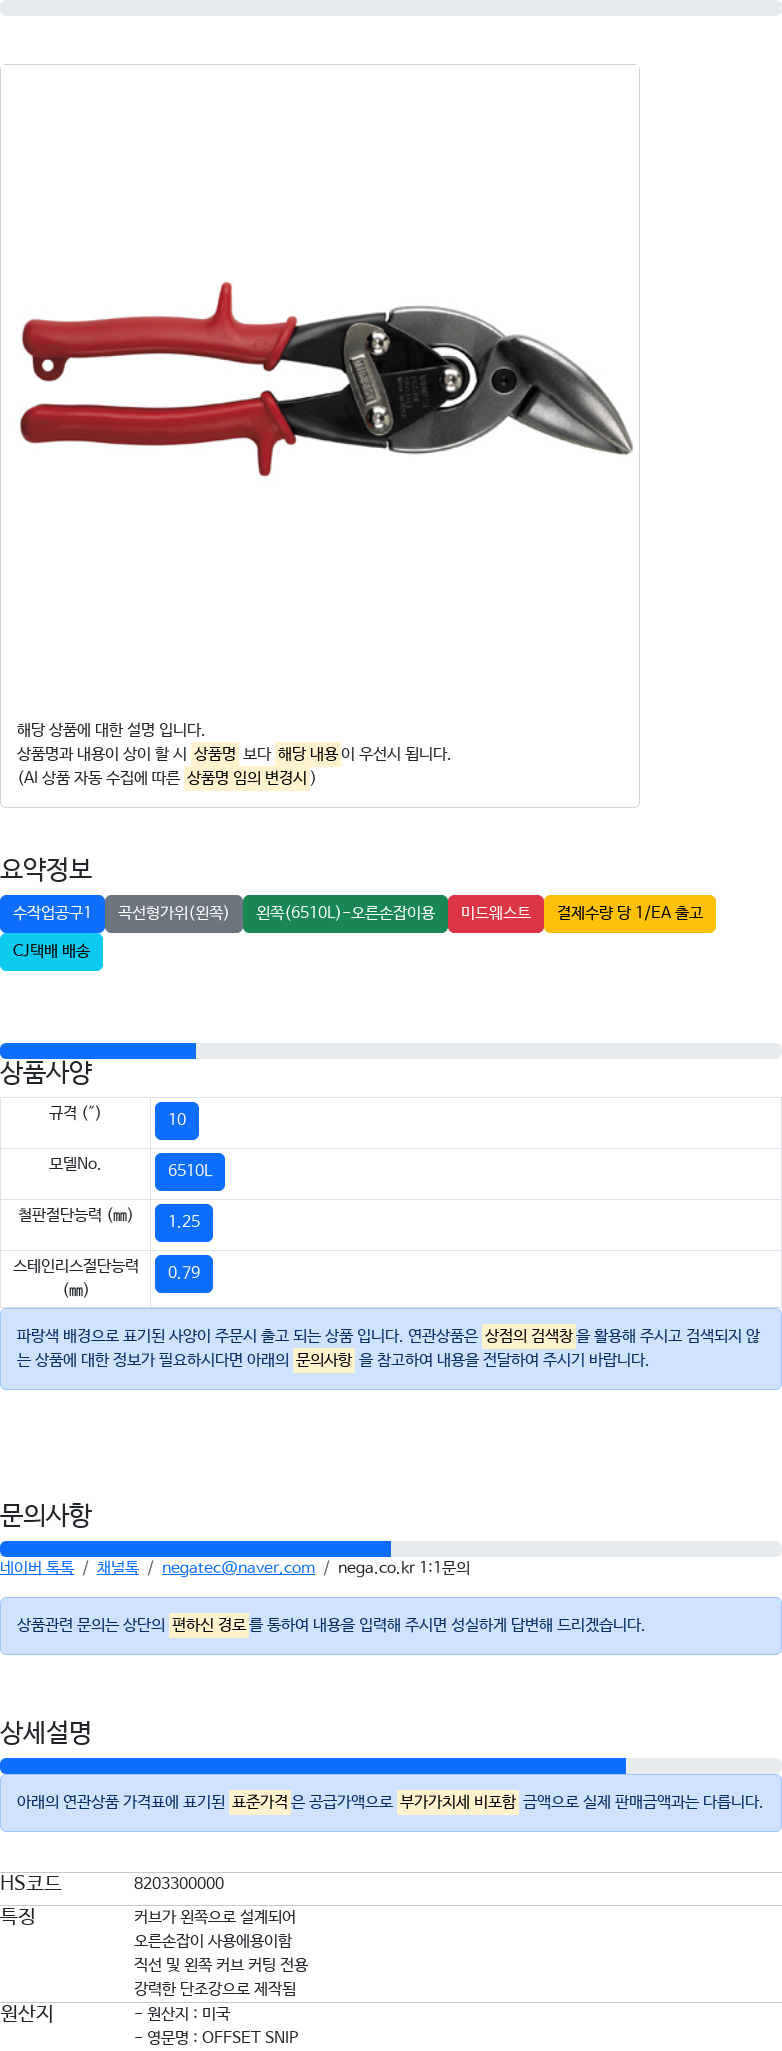Click the highlighted 상점의 검색창 text

pos(529,1336)
